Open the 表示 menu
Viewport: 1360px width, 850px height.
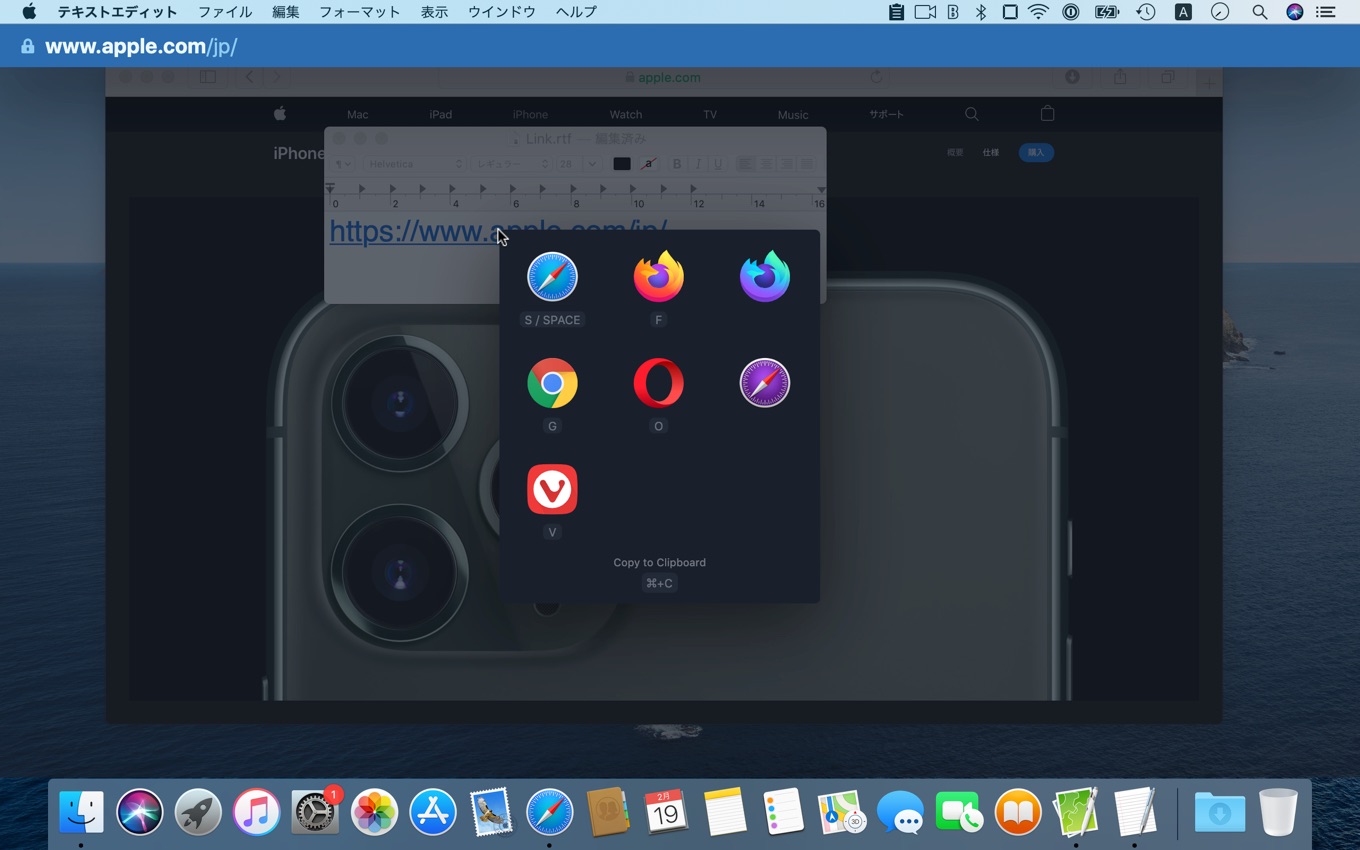click(x=434, y=12)
